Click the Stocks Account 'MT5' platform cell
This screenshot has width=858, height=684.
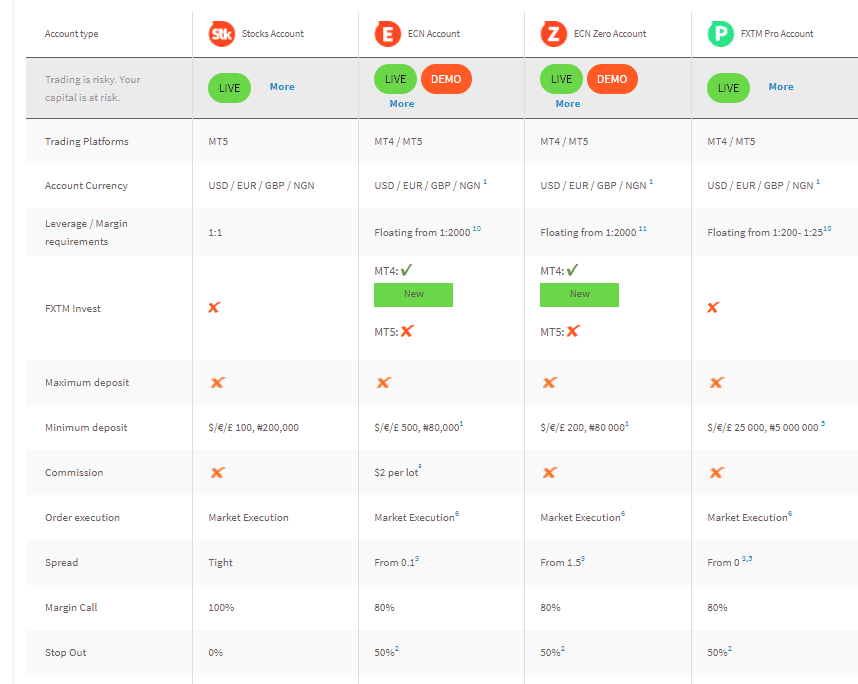(x=218, y=141)
